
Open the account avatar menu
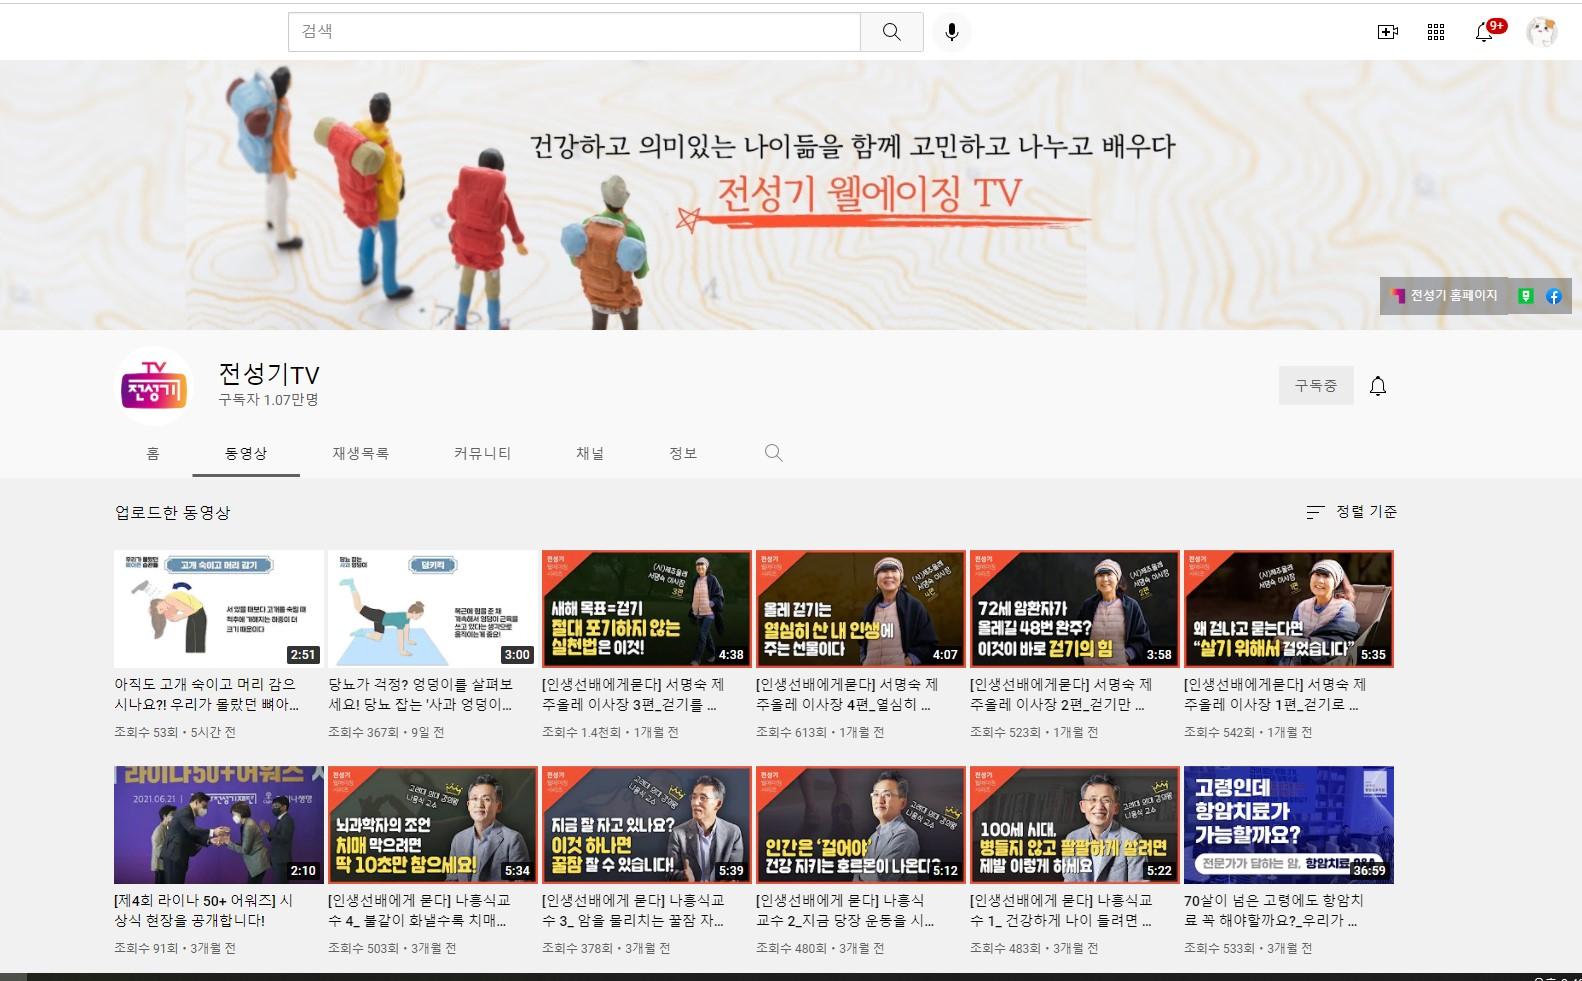[1541, 32]
